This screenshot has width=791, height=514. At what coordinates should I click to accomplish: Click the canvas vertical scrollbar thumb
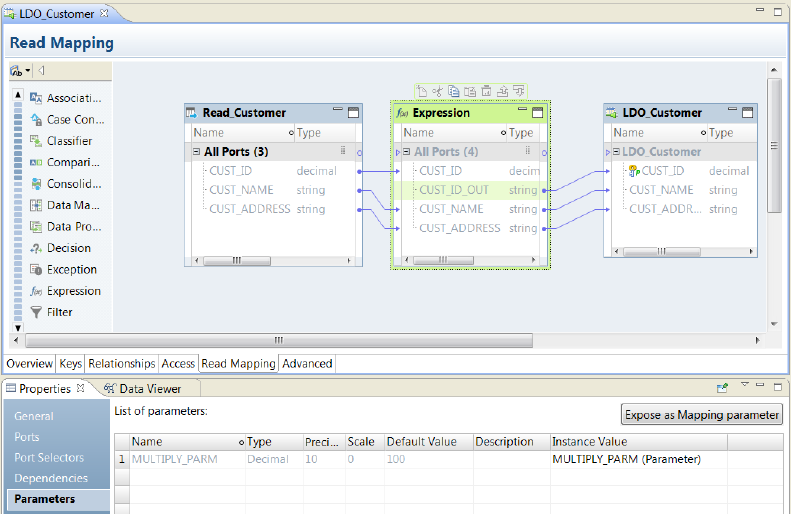click(774, 145)
